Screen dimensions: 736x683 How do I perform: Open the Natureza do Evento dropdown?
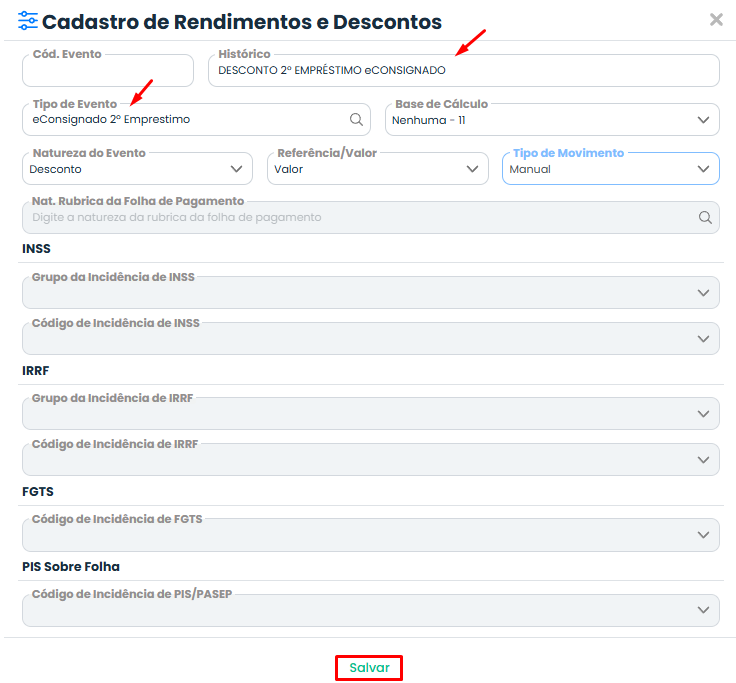(x=138, y=169)
